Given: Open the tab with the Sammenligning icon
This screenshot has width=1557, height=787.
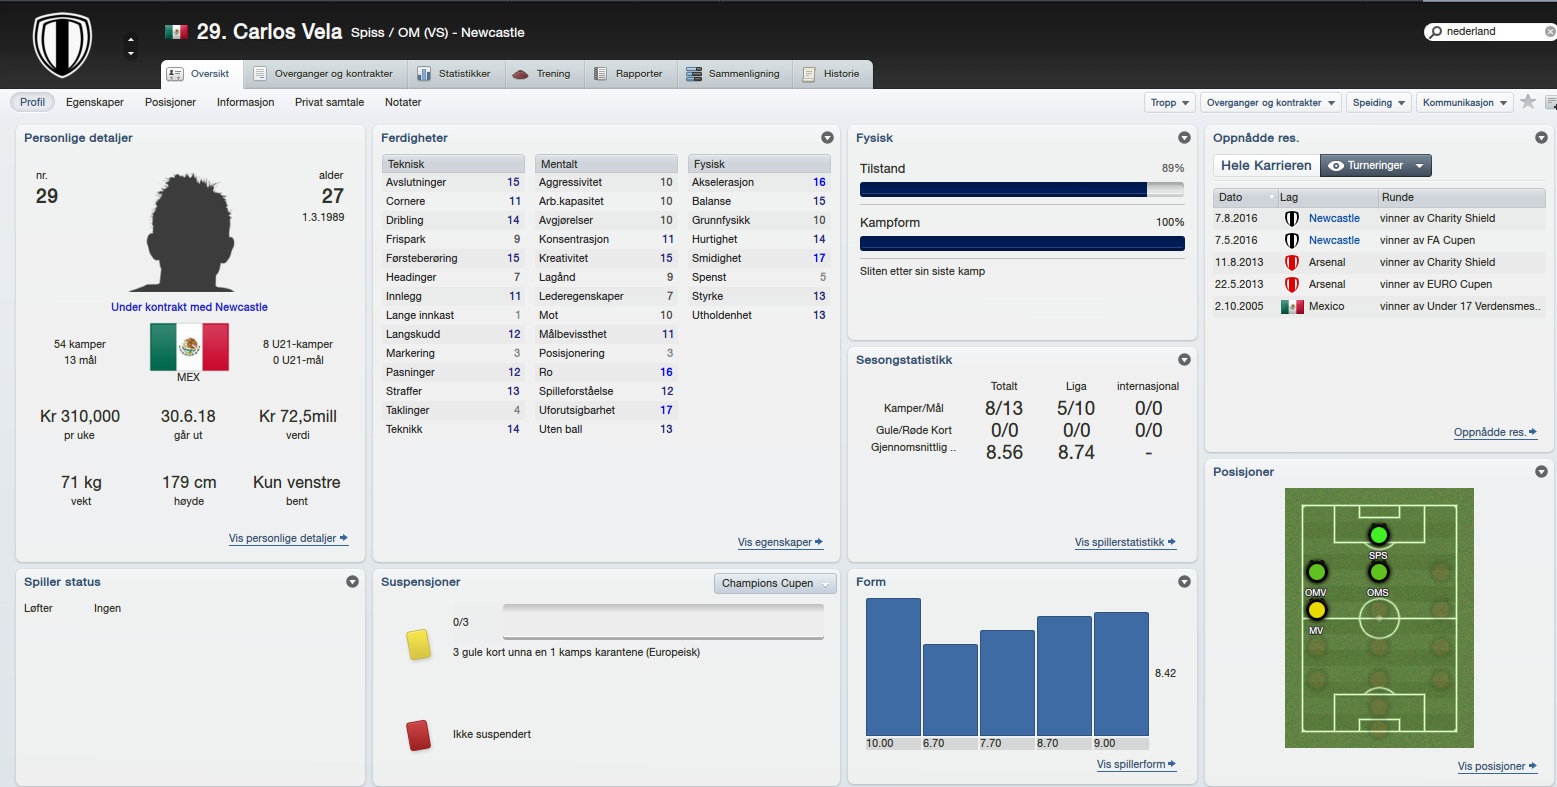Looking at the screenshot, I should [x=733, y=74].
